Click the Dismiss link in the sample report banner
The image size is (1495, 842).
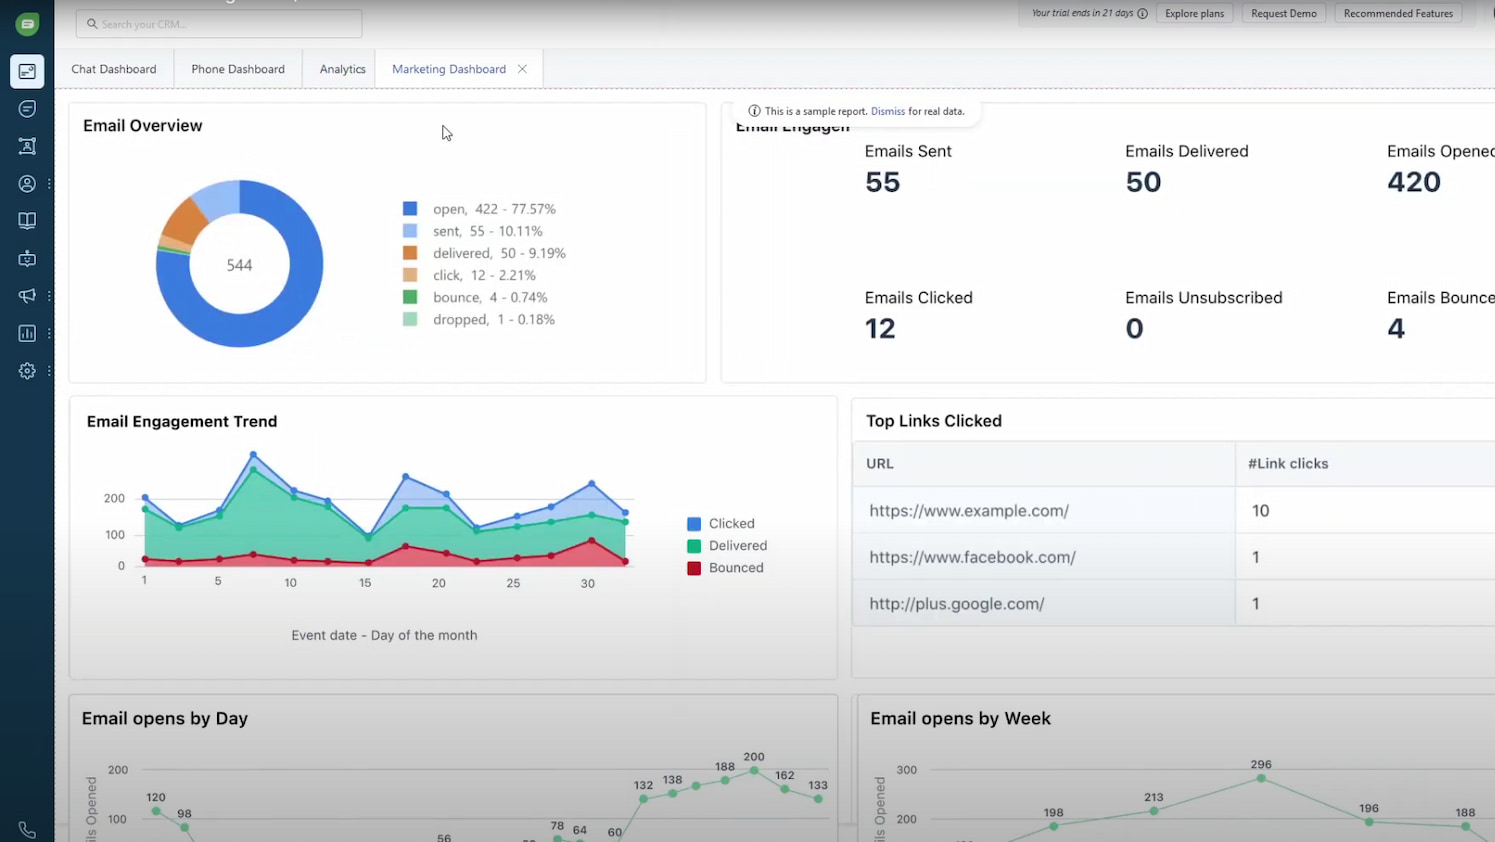888,111
